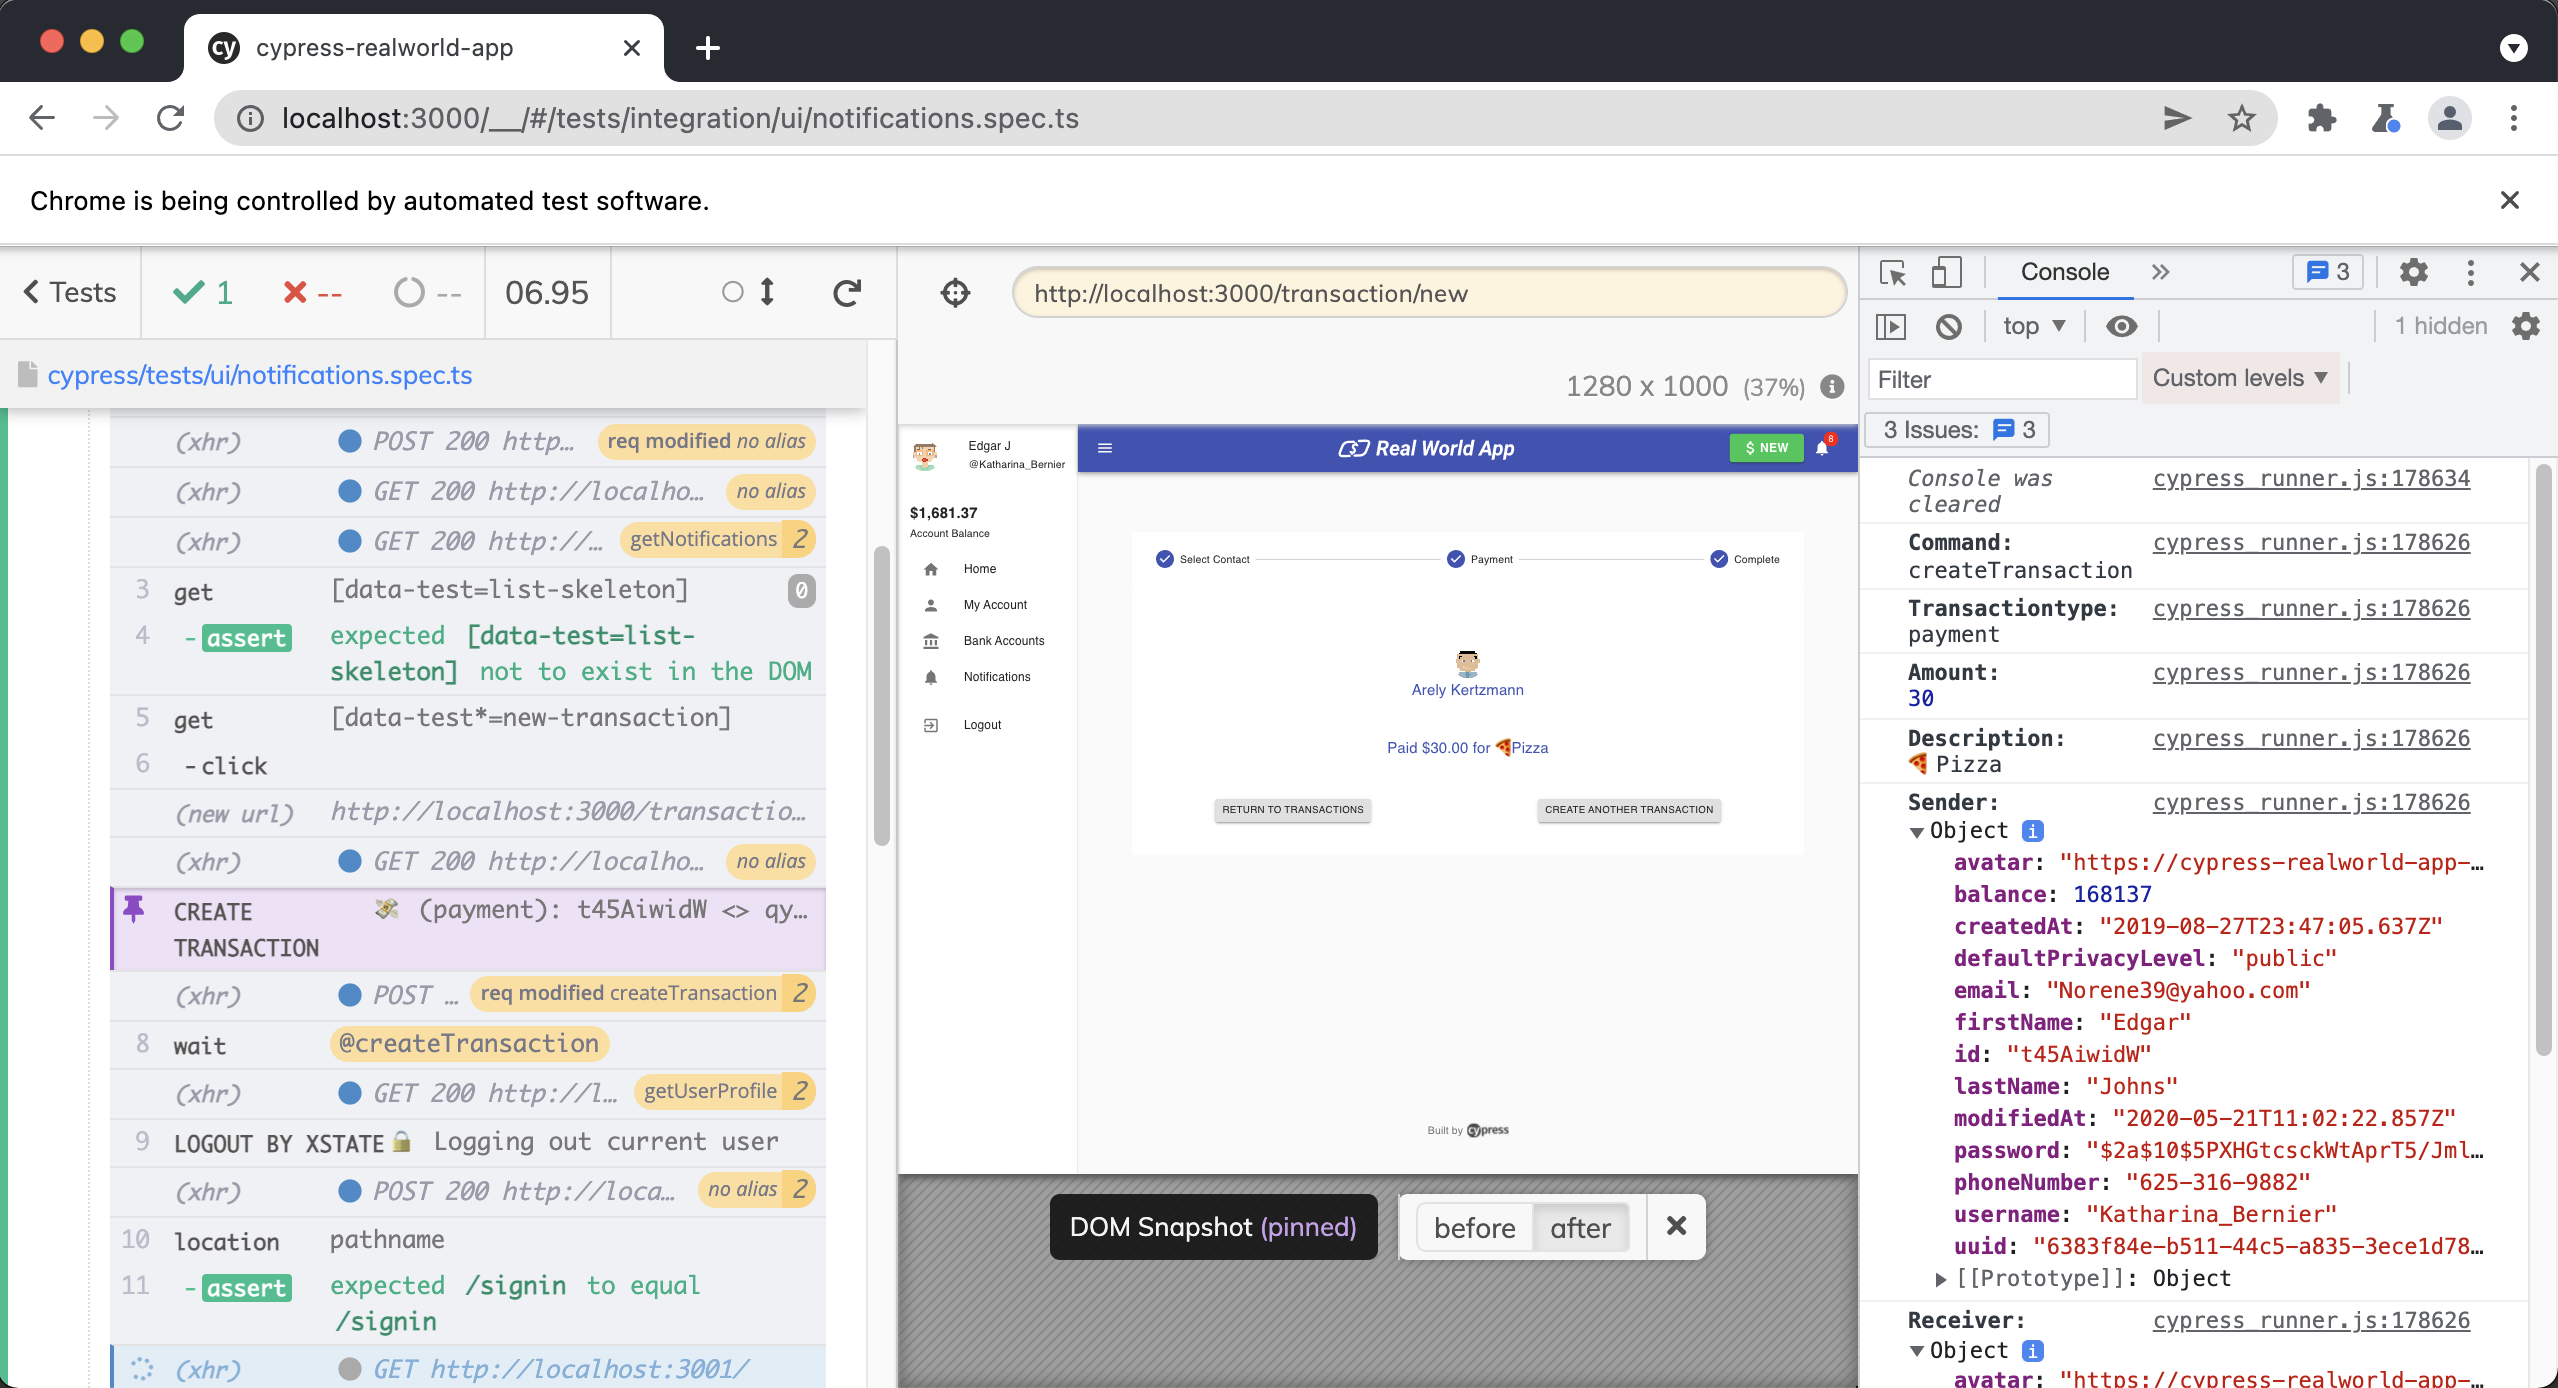
Task: Open the notifications.spec.ts file link
Action: point(259,375)
